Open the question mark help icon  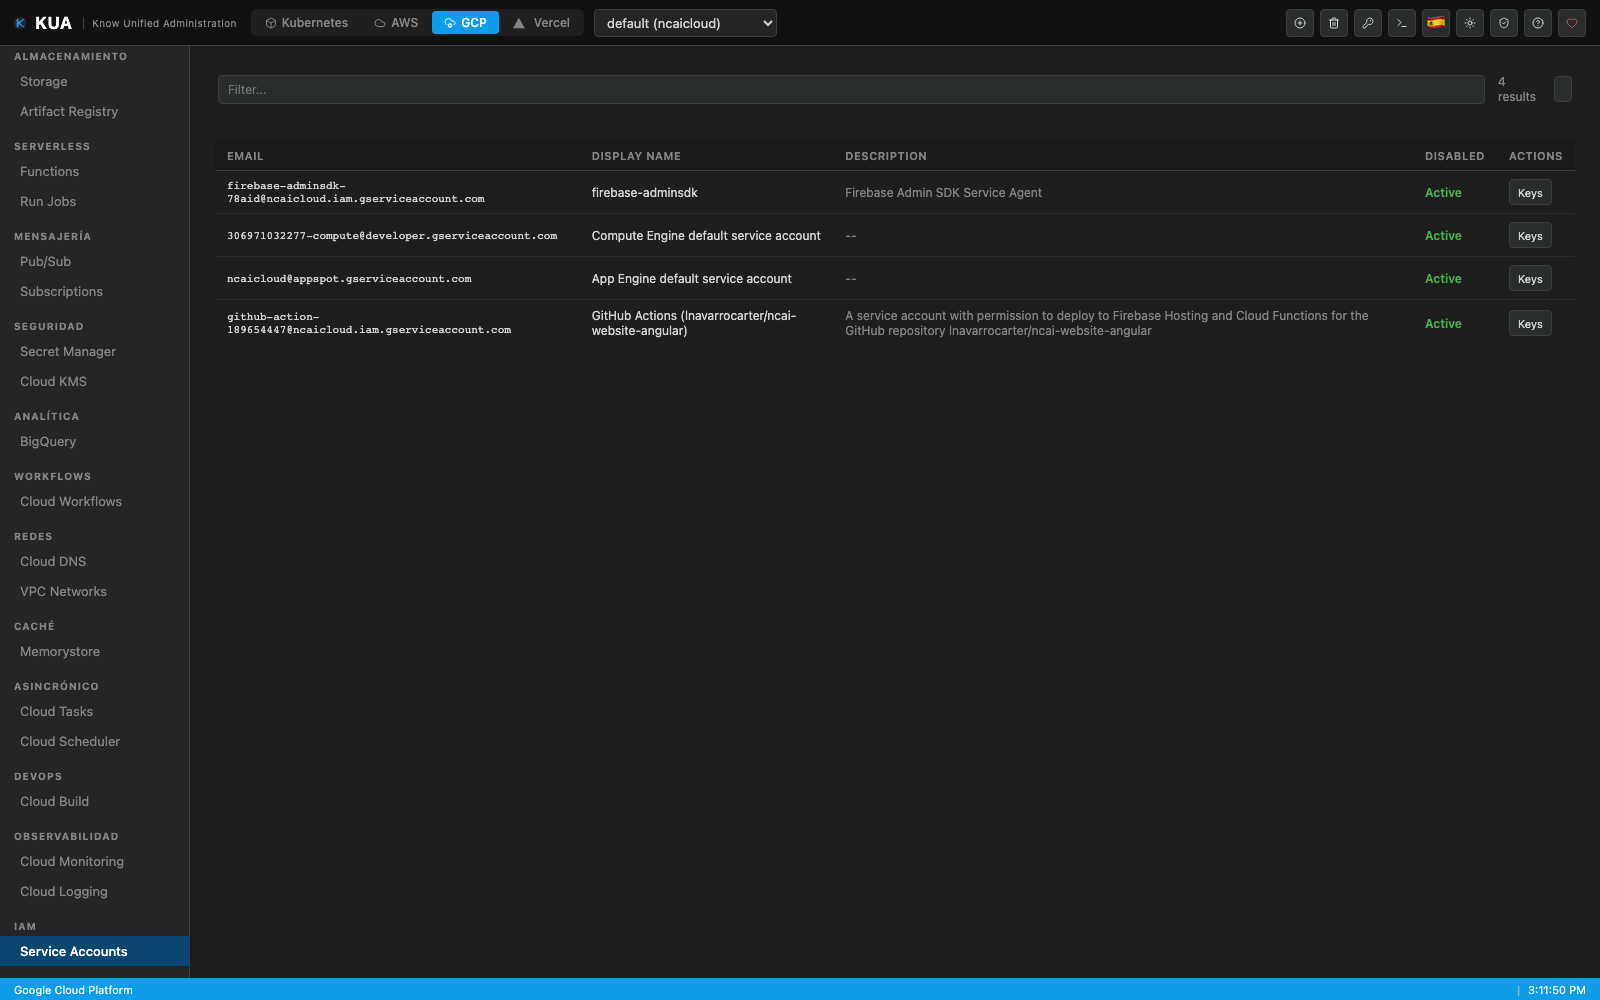pos(1538,23)
